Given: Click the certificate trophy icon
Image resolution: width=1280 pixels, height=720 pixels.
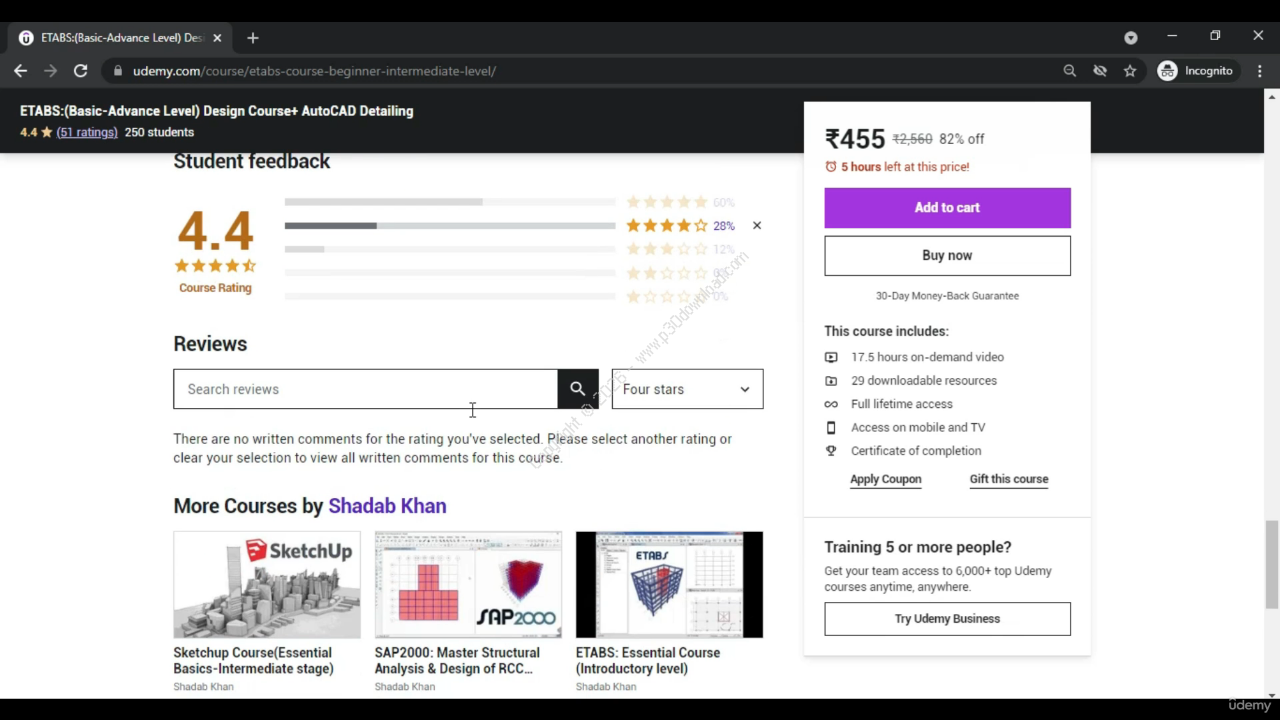Looking at the screenshot, I should [x=831, y=451].
